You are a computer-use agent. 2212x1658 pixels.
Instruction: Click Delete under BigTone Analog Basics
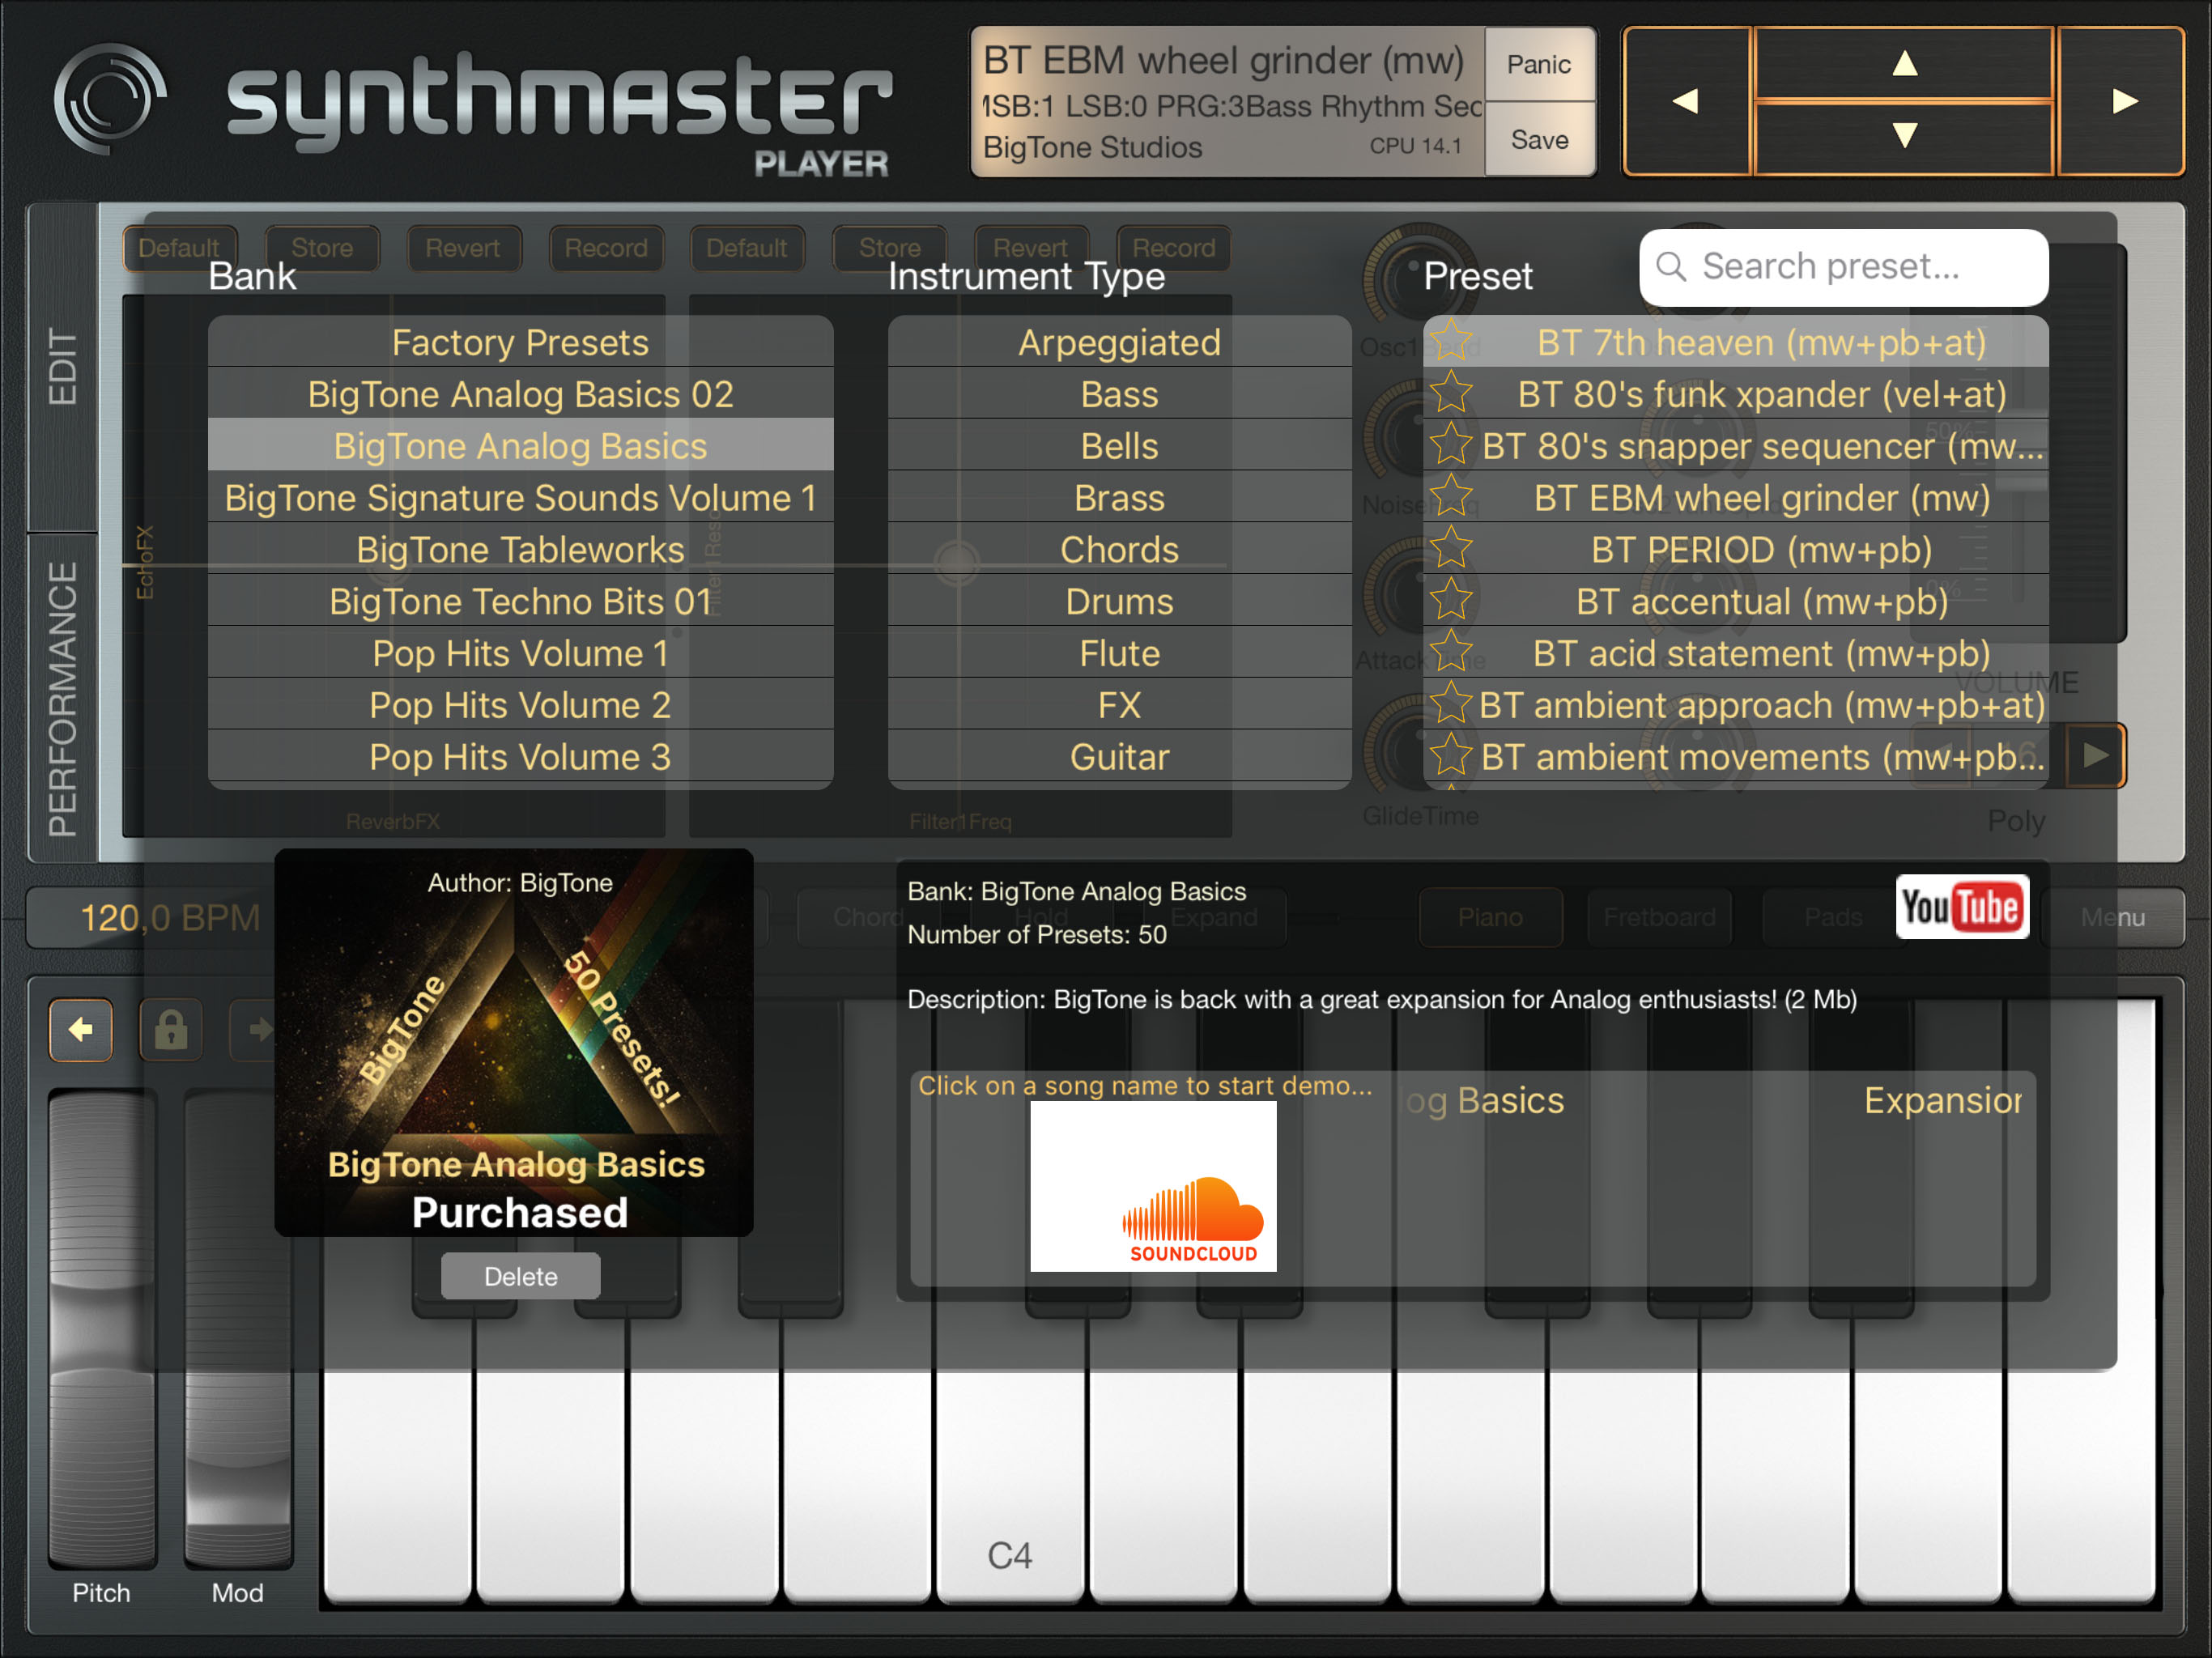click(x=520, y=1276)
